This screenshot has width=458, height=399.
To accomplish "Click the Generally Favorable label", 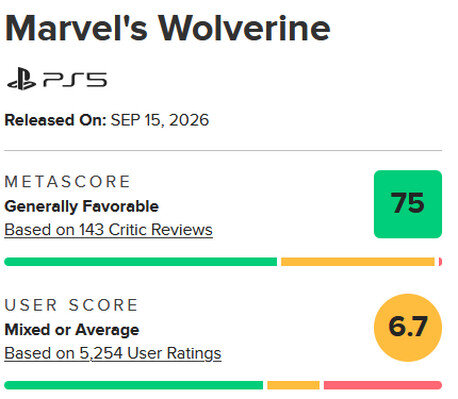I will [82, 206].
